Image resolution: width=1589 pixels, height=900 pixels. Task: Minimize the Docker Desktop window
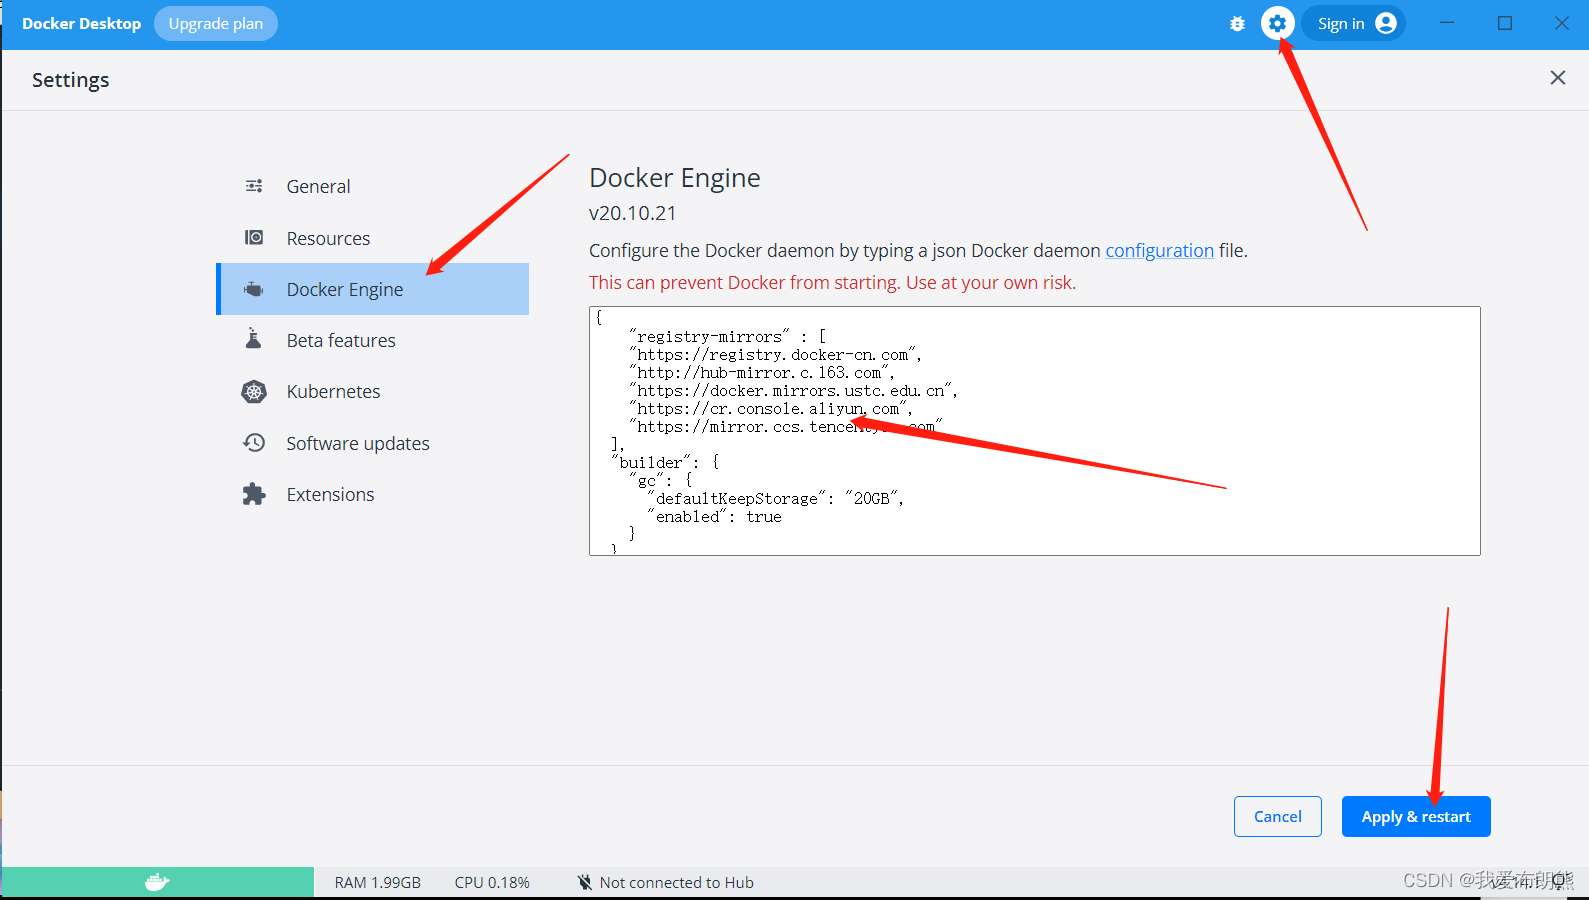point(1446,23)
